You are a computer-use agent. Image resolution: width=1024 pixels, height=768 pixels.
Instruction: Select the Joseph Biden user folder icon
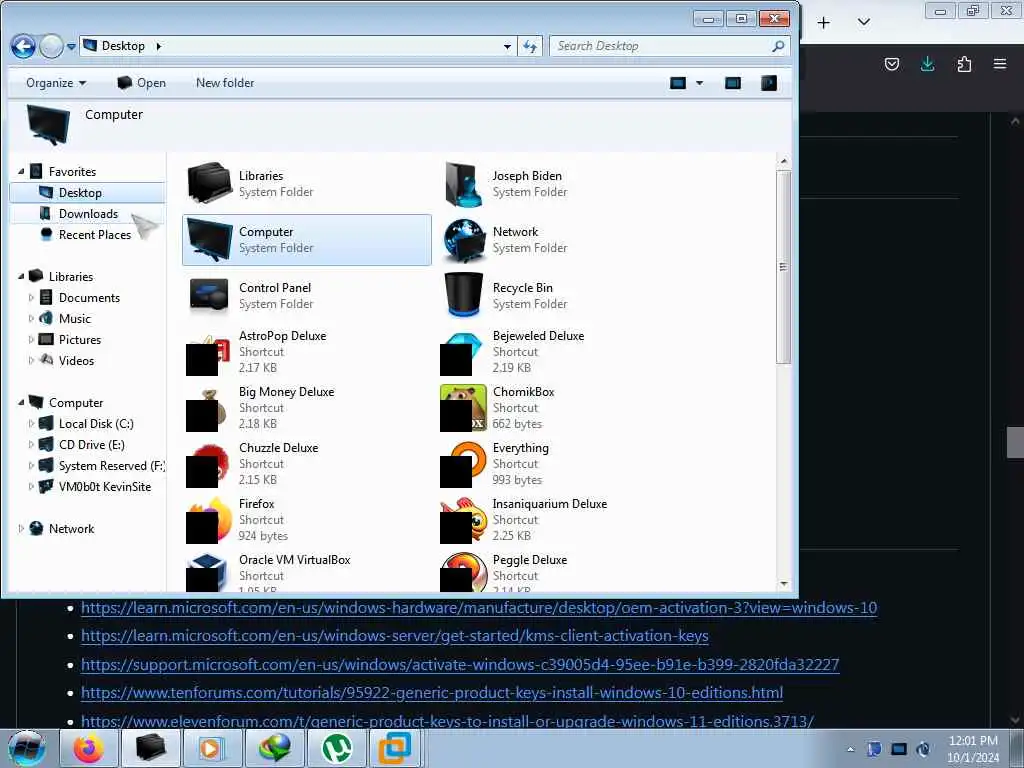pos(560,184)
